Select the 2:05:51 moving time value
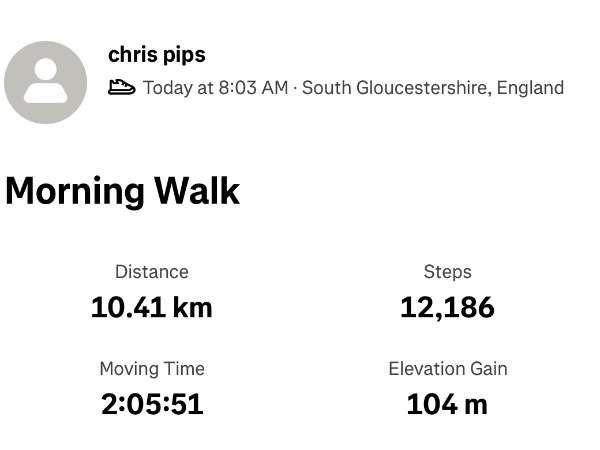Image resolution: width=600 pixels, height=450 pixels. pos(151,404)
